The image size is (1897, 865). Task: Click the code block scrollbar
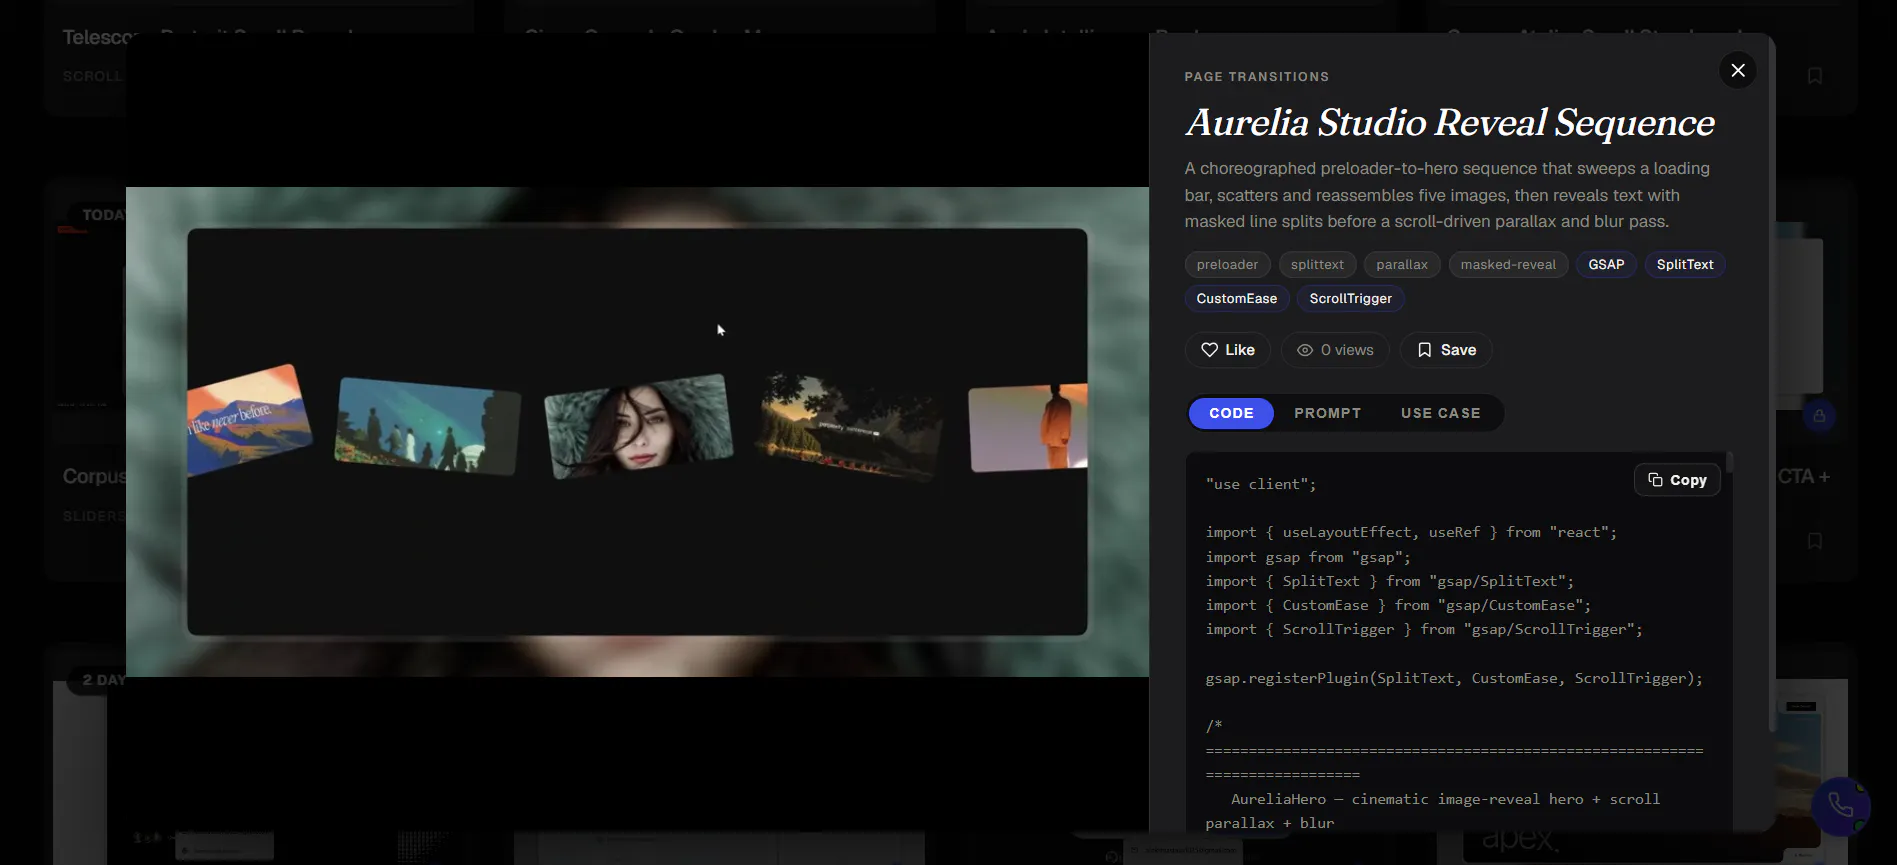1729,463
